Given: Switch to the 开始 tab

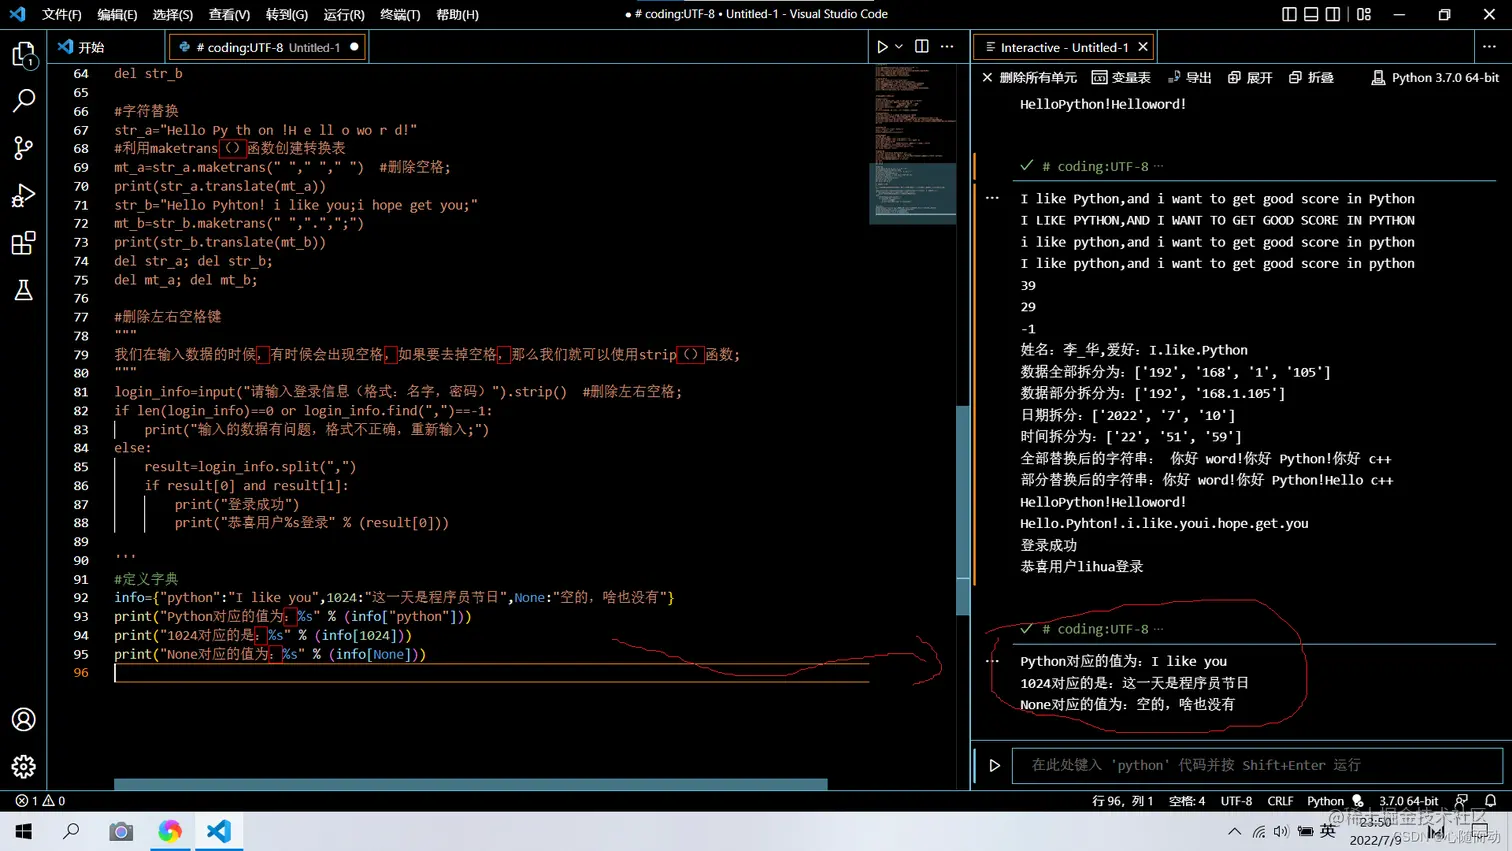Looking at the screenshot, I should point(106,47).
